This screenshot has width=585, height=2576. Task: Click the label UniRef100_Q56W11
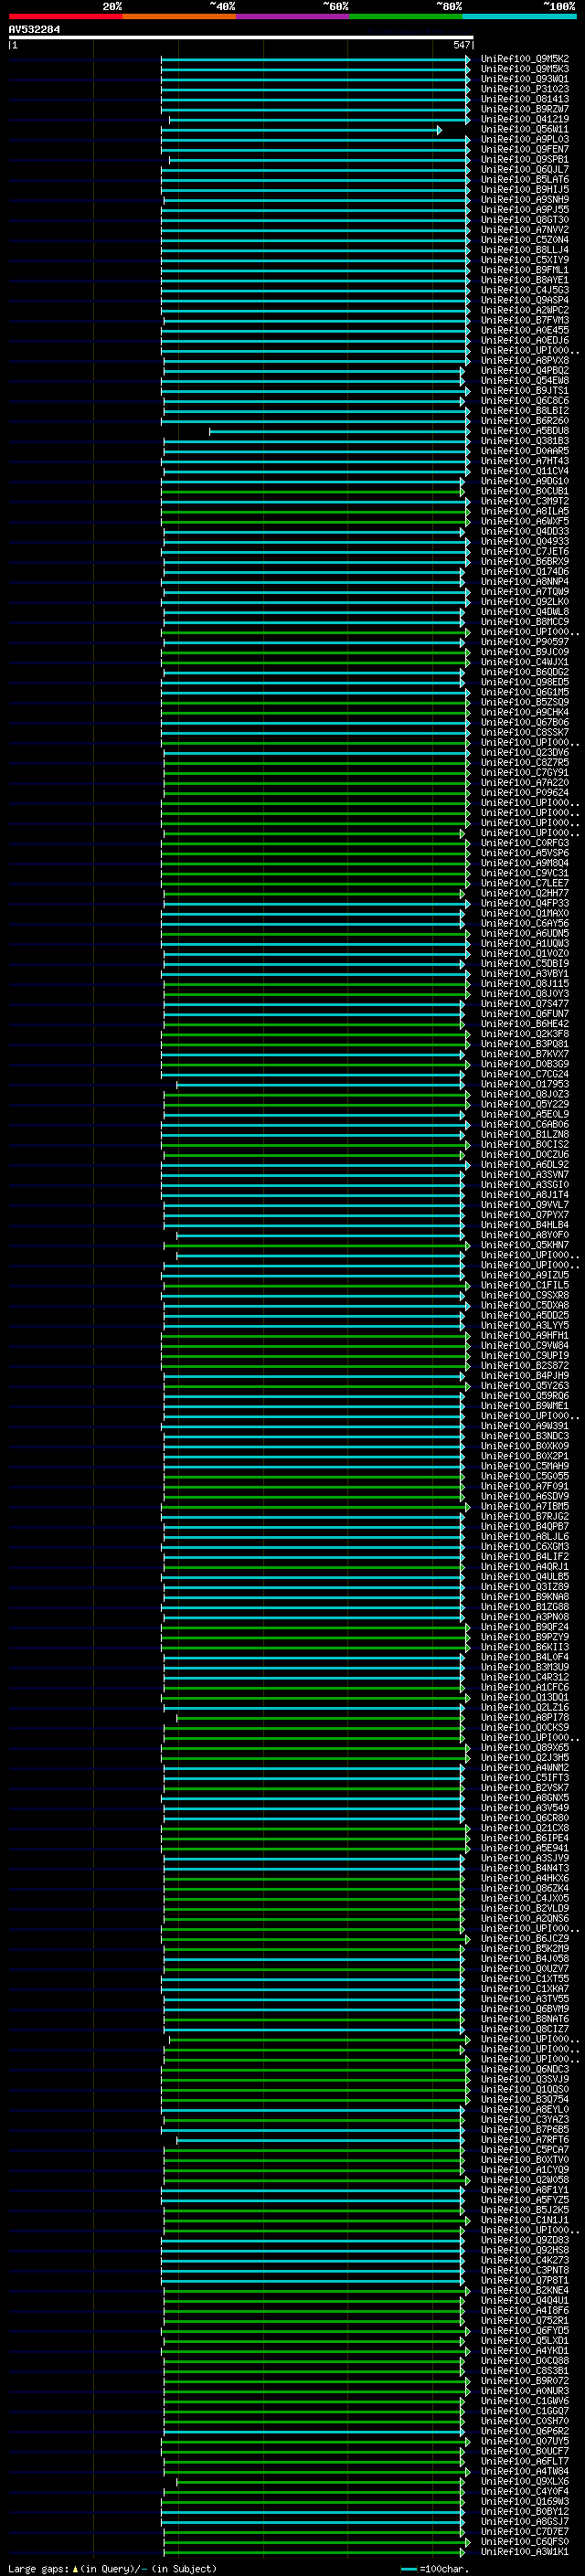pos(525,129)
